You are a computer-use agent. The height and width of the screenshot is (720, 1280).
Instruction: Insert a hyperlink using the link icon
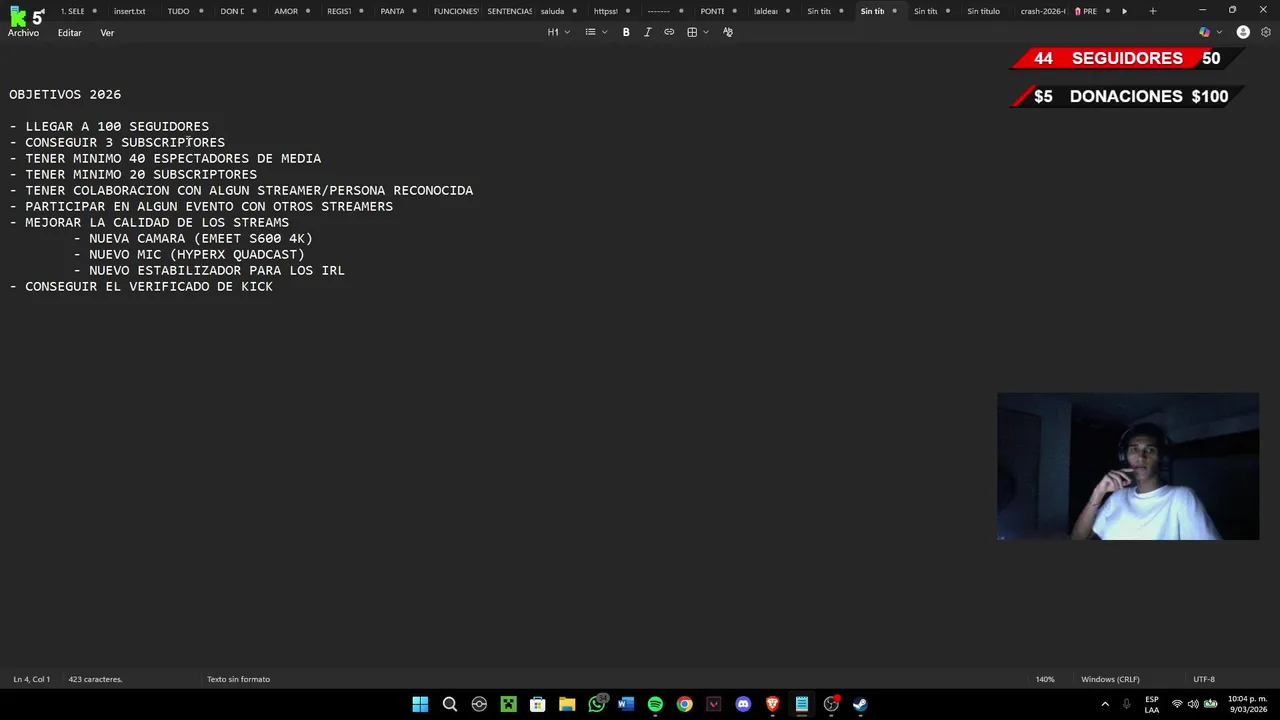(x=669, y=32)
